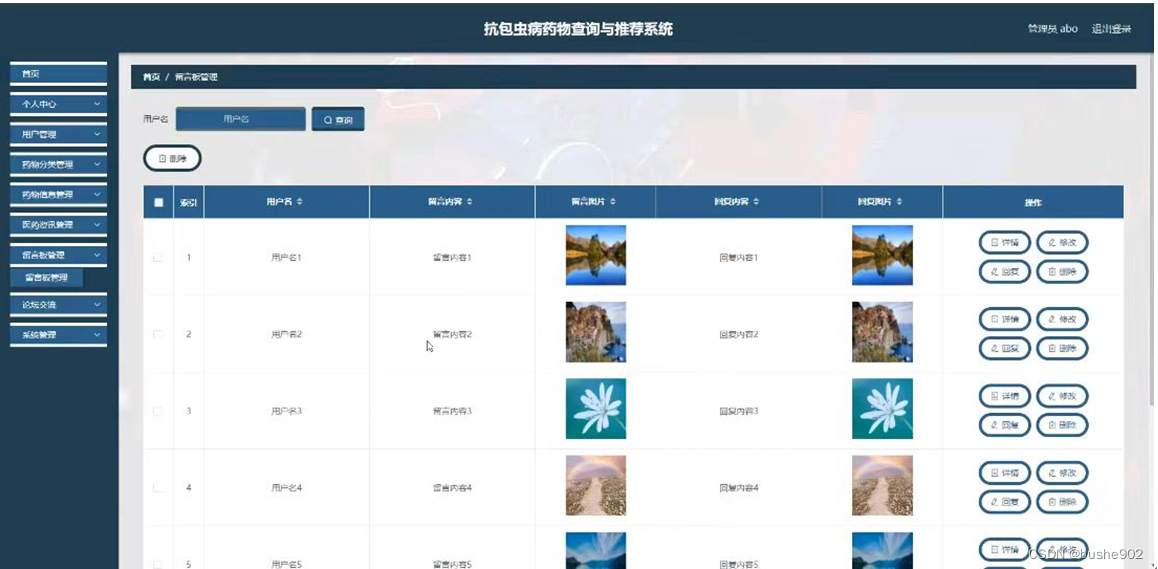Open 详情 for the 用户名1 row
Screen dimensions: 1158x569
pyautogui.click(x=1004, y=242)
